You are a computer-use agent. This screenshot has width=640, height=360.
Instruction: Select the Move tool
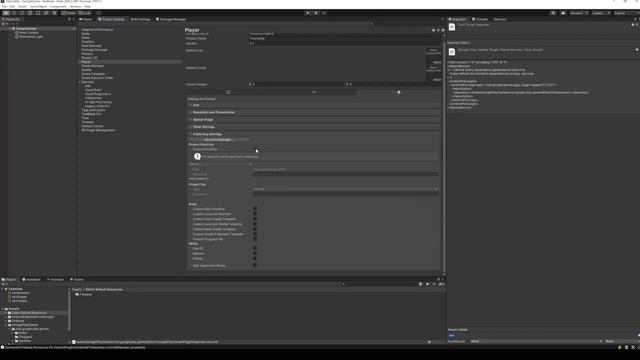pos(14,13)
